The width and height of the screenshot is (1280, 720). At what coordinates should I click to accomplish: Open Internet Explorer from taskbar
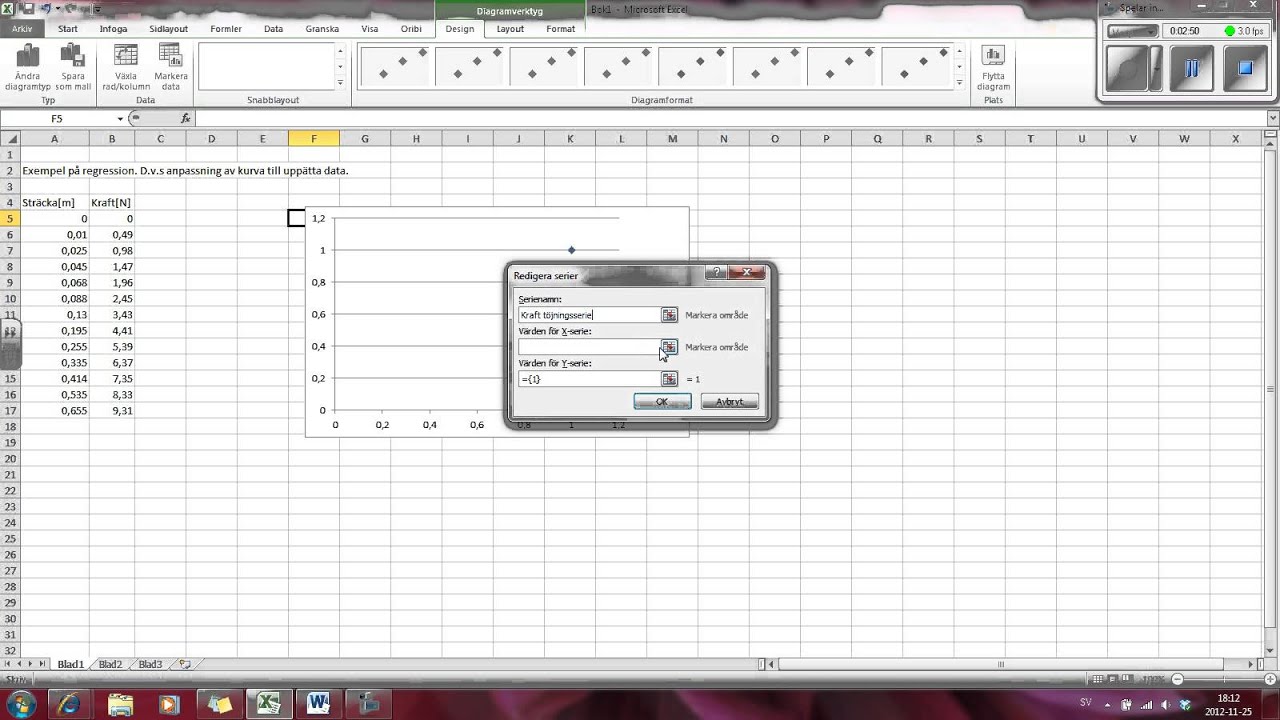(71, 703)
